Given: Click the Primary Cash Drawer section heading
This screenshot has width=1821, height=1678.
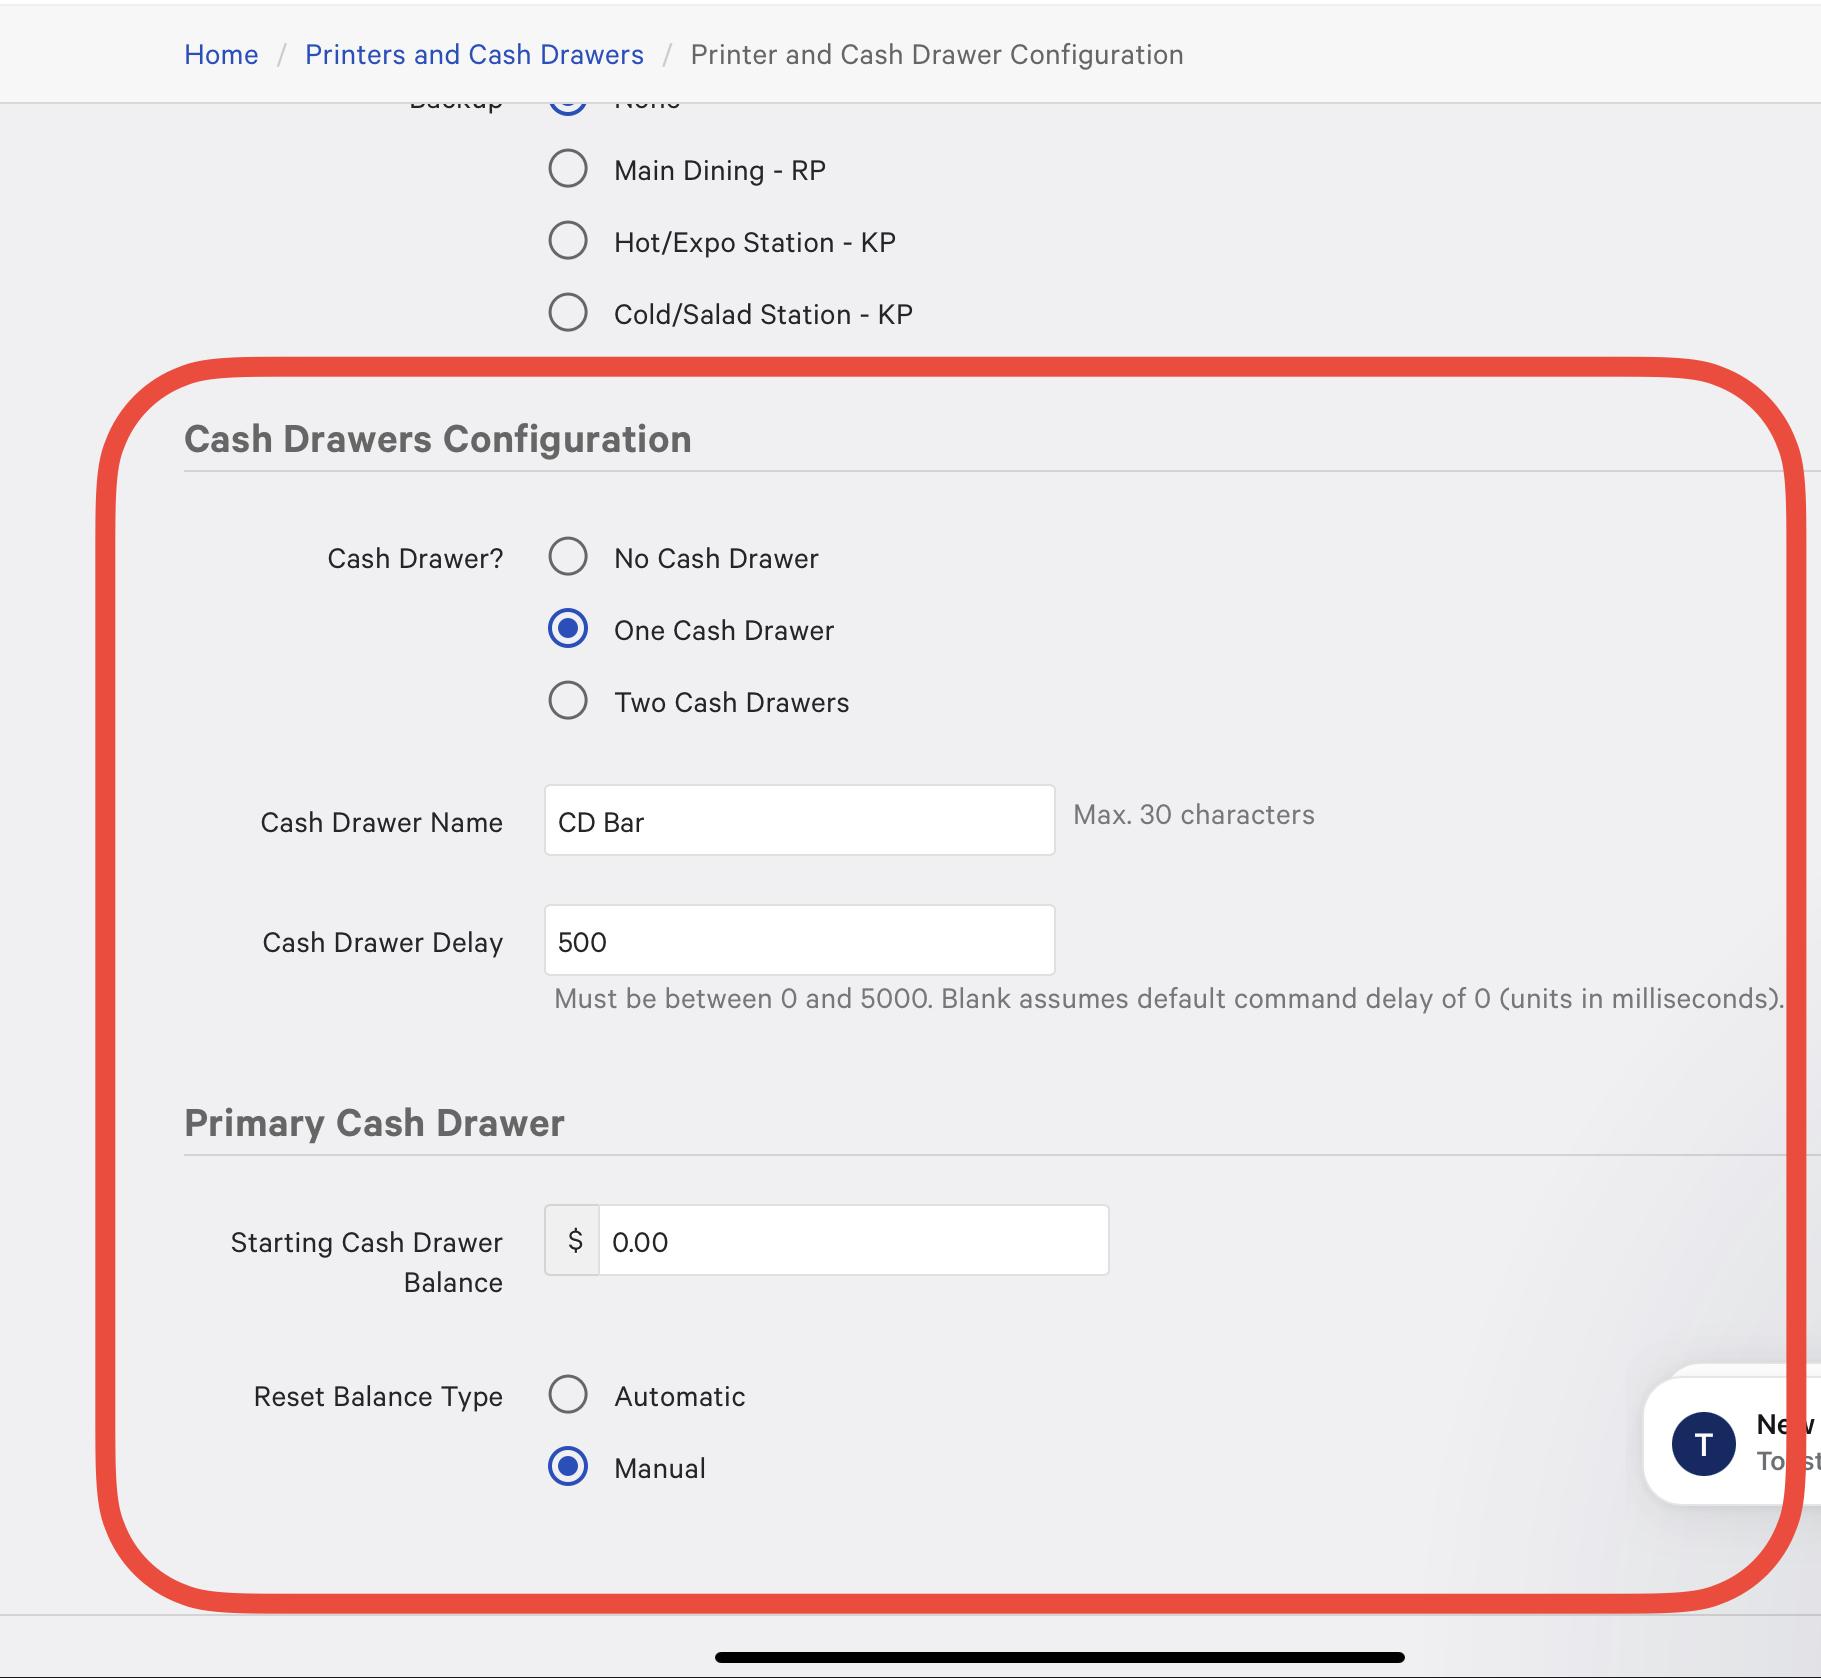Looking at the screenshot, I should point(374,1123).
